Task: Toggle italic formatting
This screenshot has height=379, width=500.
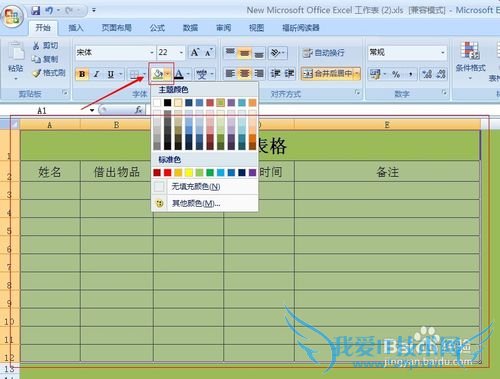Action: pos(96,74)
